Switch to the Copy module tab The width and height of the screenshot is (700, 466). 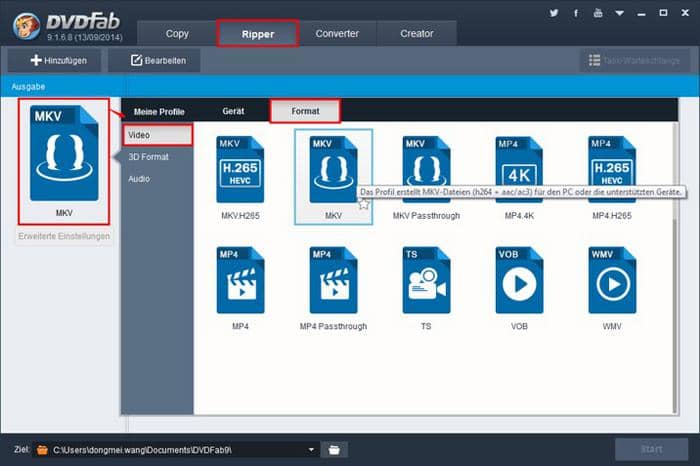point(177,33)
